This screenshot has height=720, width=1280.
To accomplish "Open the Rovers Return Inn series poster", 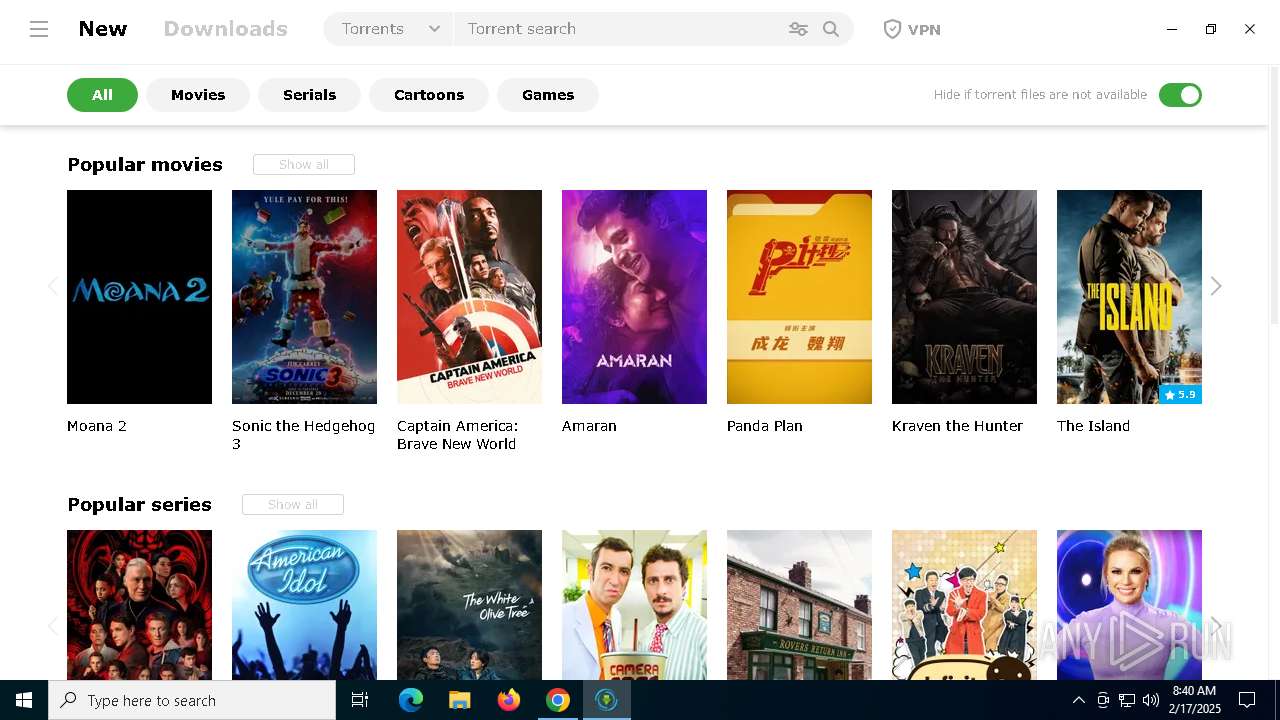I will (x=799, y=605).
